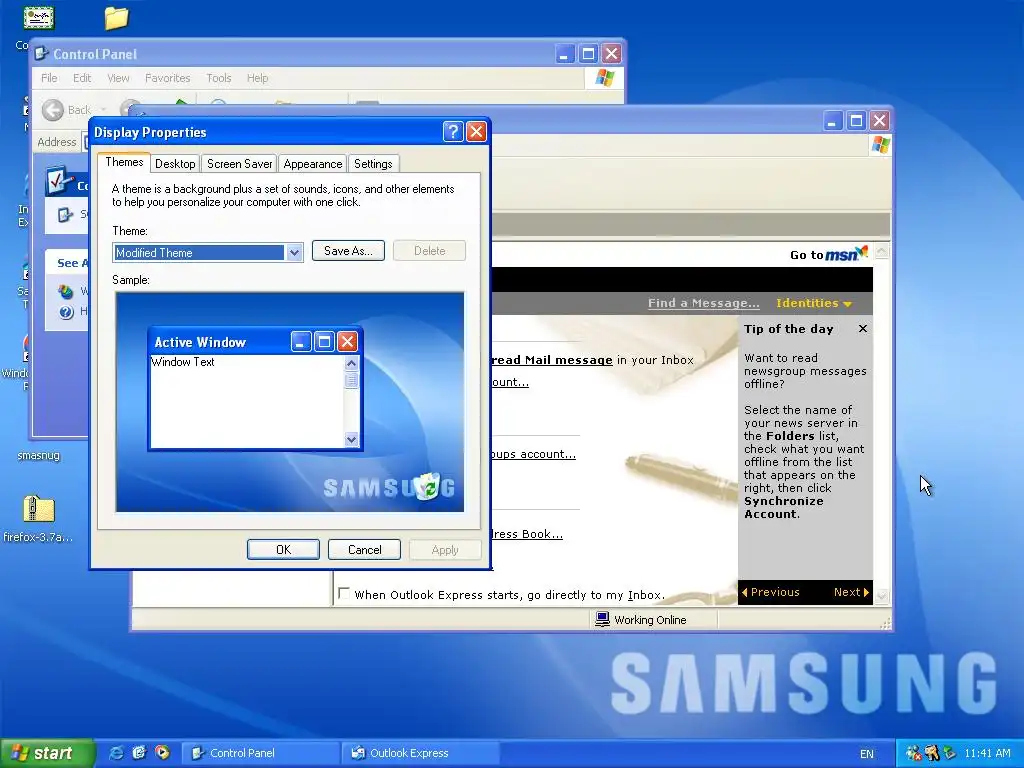The image size is (1024, 768).
Task: Click scroll down arrow in Outlook Express pane
Action: point(882,595)
